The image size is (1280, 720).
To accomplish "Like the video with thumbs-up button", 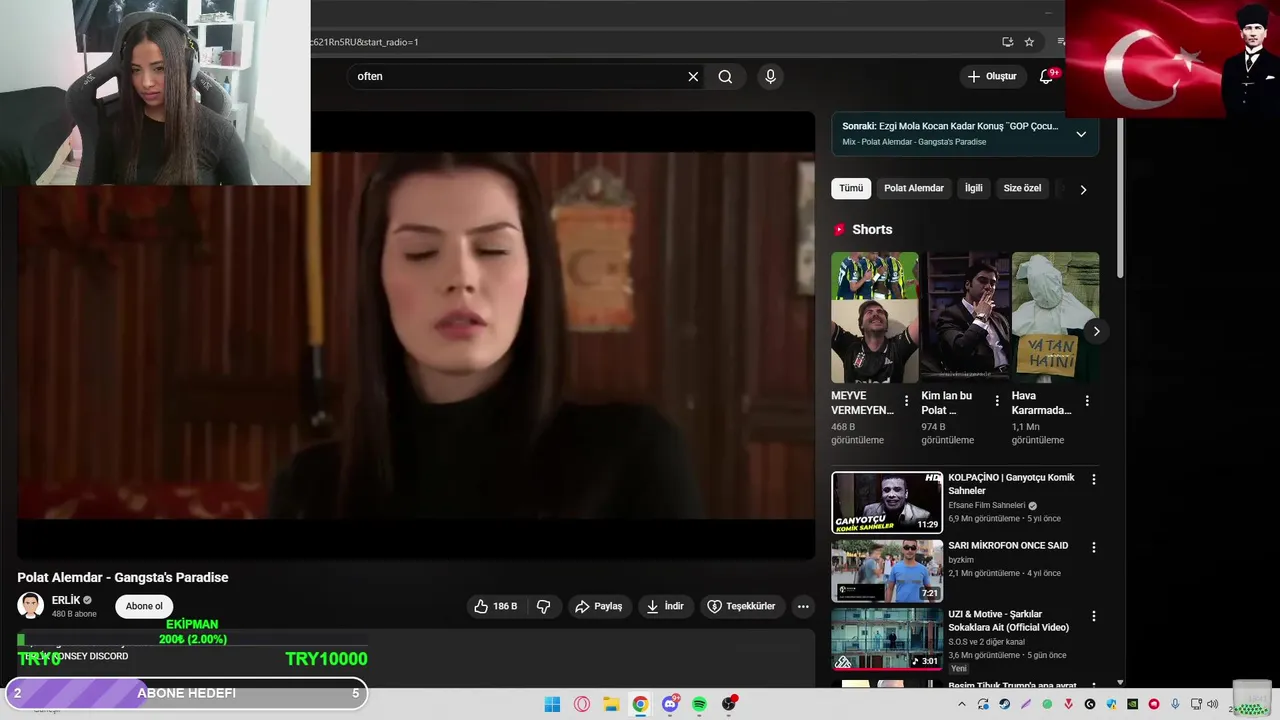I will [495, 606].
